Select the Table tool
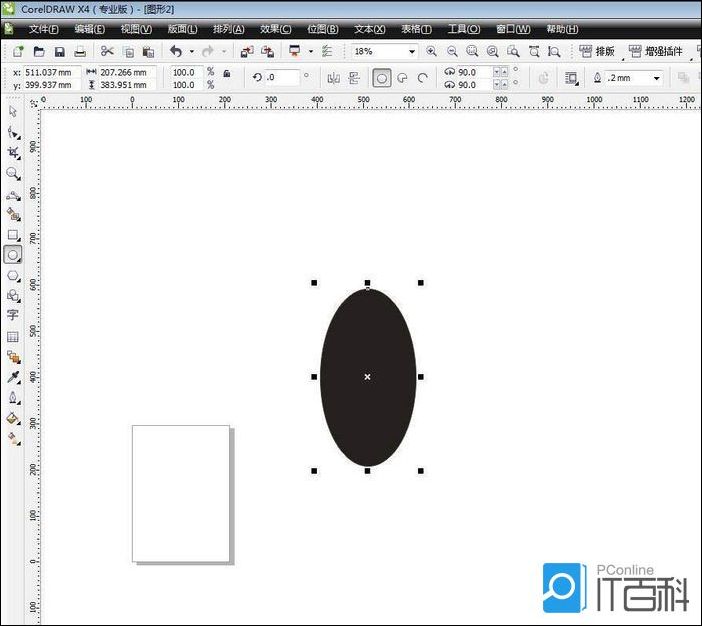 [13, 337]
